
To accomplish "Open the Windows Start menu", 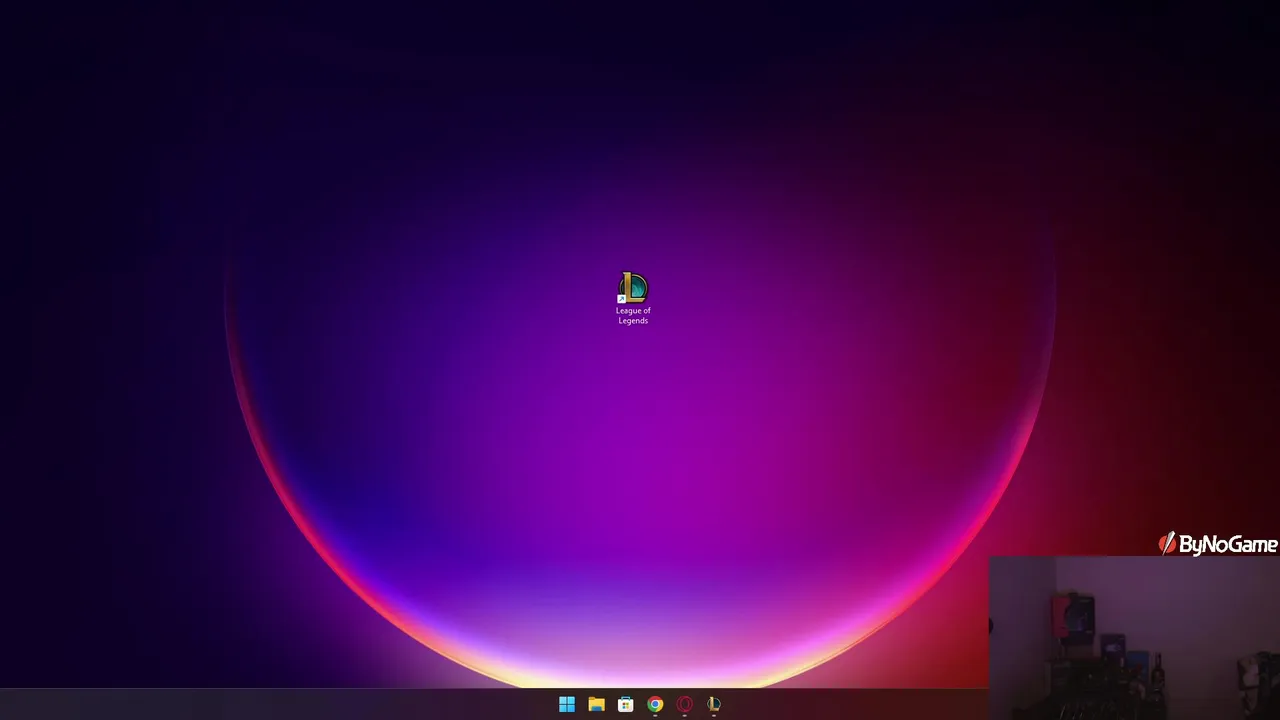I will (567, 705).
